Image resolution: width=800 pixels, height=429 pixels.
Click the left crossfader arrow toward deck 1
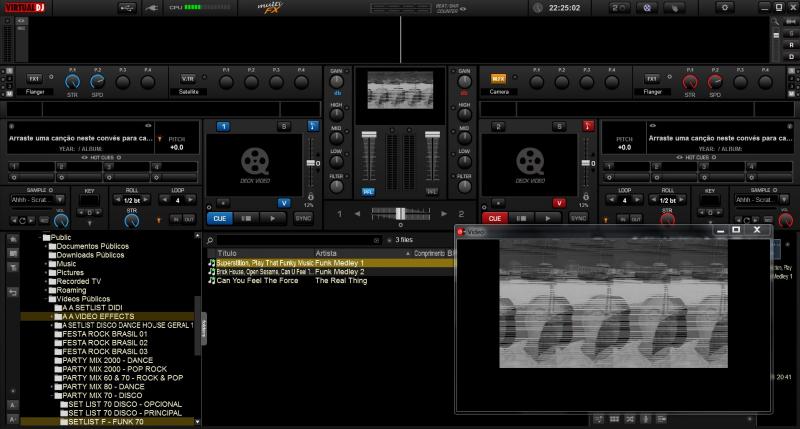point(357,214)
